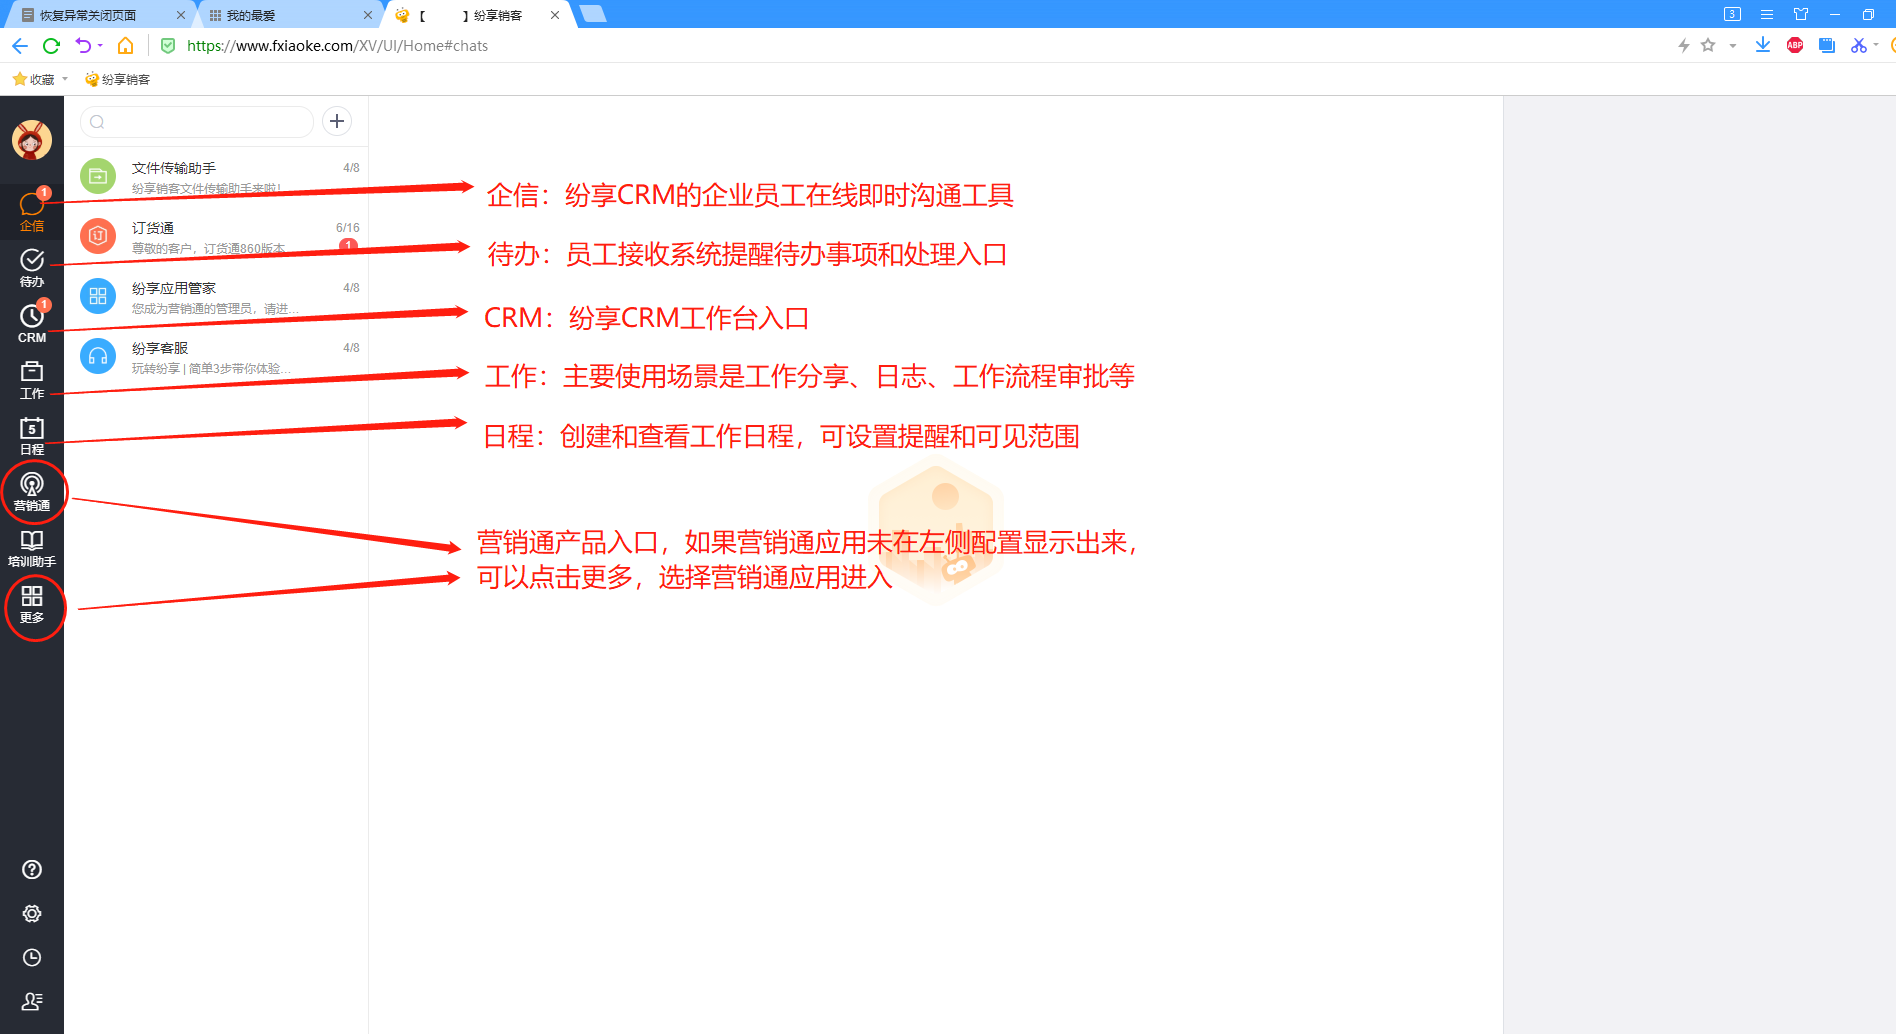
Task: Expand the dropdown next to the star icon
Action: pyautogui.click(x=1733, y=45)
